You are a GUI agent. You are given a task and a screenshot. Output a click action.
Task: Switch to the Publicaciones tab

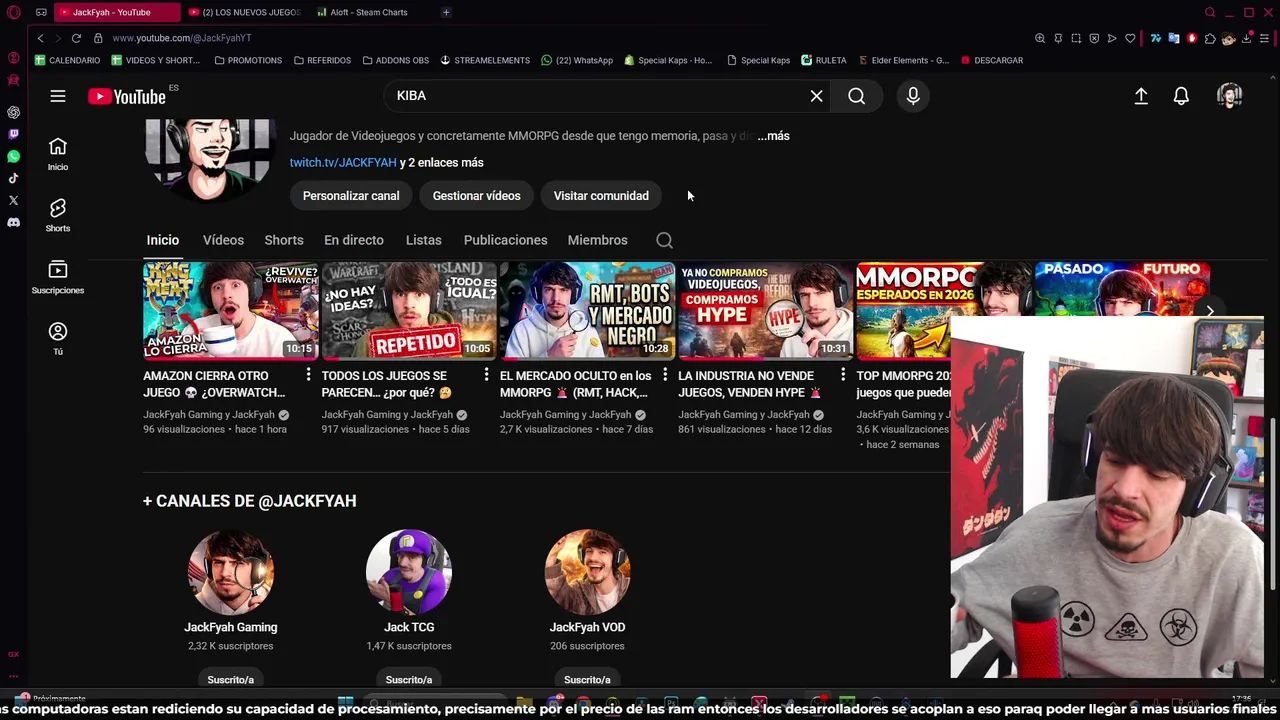coord(505,240)
